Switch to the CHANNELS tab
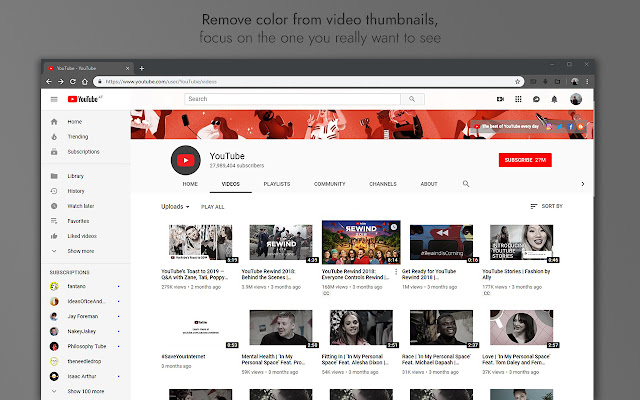The width and height of the screenshot is (640, 400). point(383,184)
